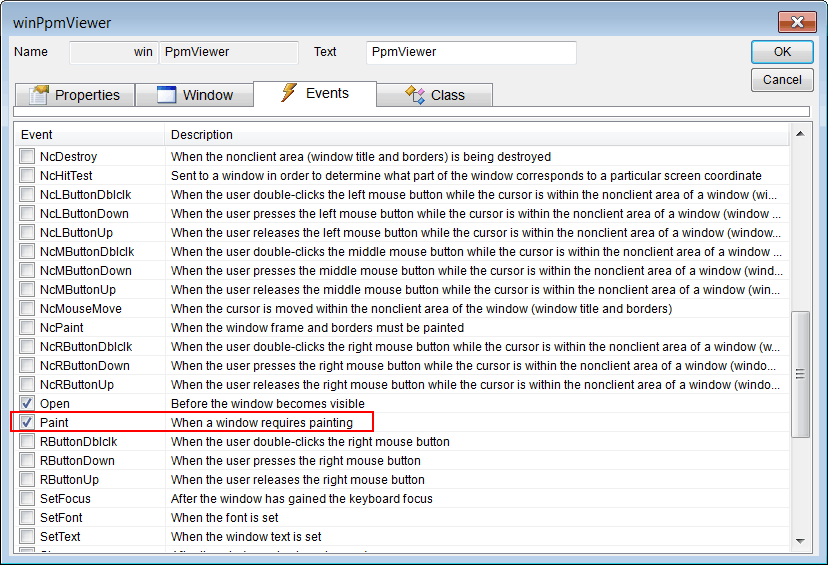Enable the SetFocus event checkbox
The width and height of the screenshot is (828, 565).
(x=27, y=498)
